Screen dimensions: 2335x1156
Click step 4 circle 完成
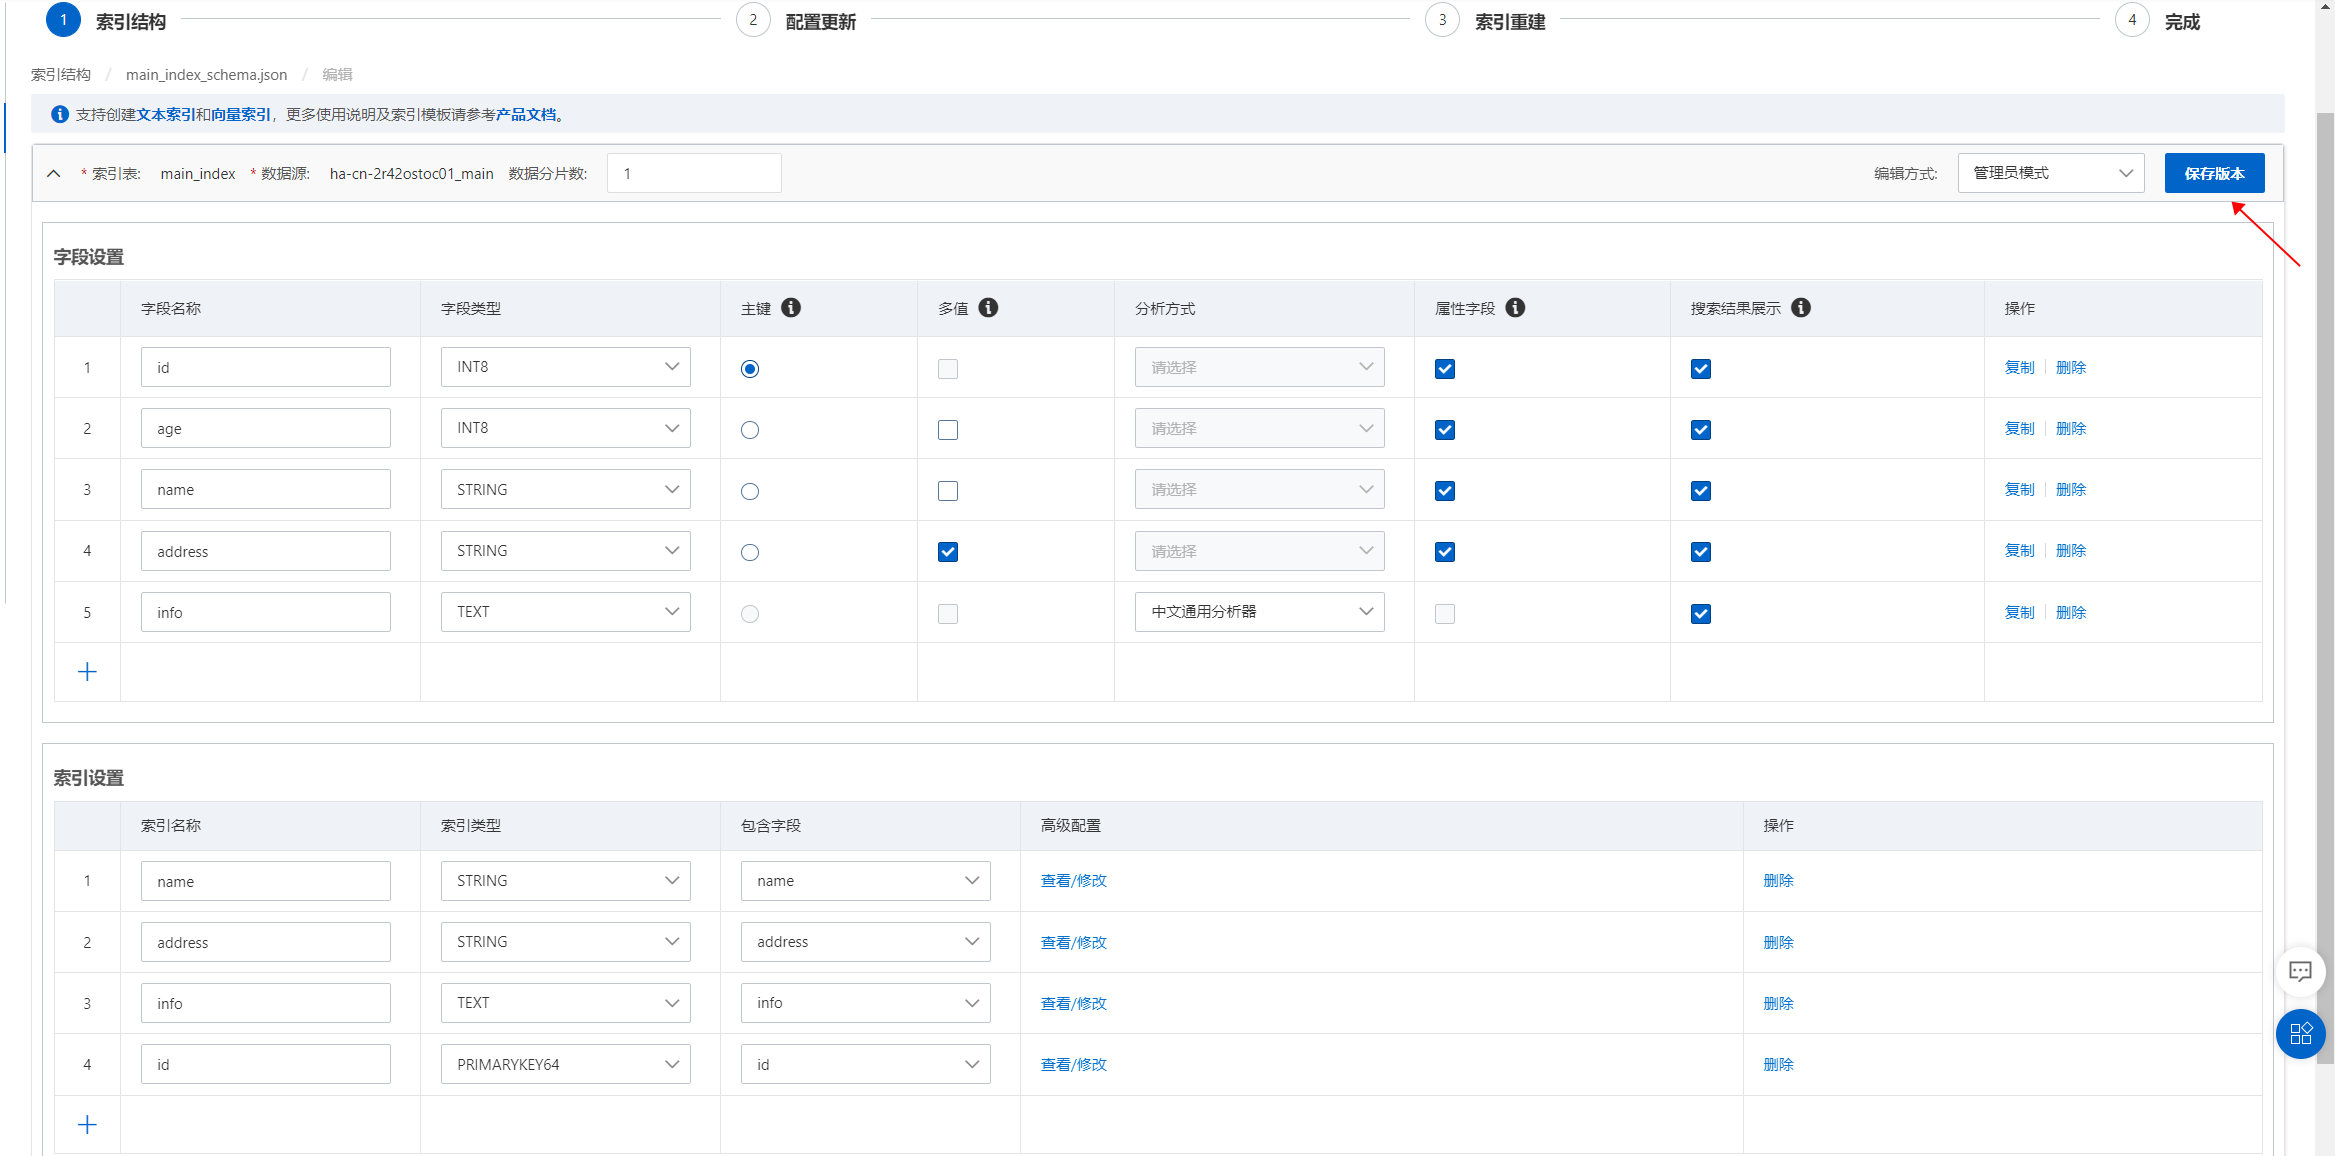2132,20
